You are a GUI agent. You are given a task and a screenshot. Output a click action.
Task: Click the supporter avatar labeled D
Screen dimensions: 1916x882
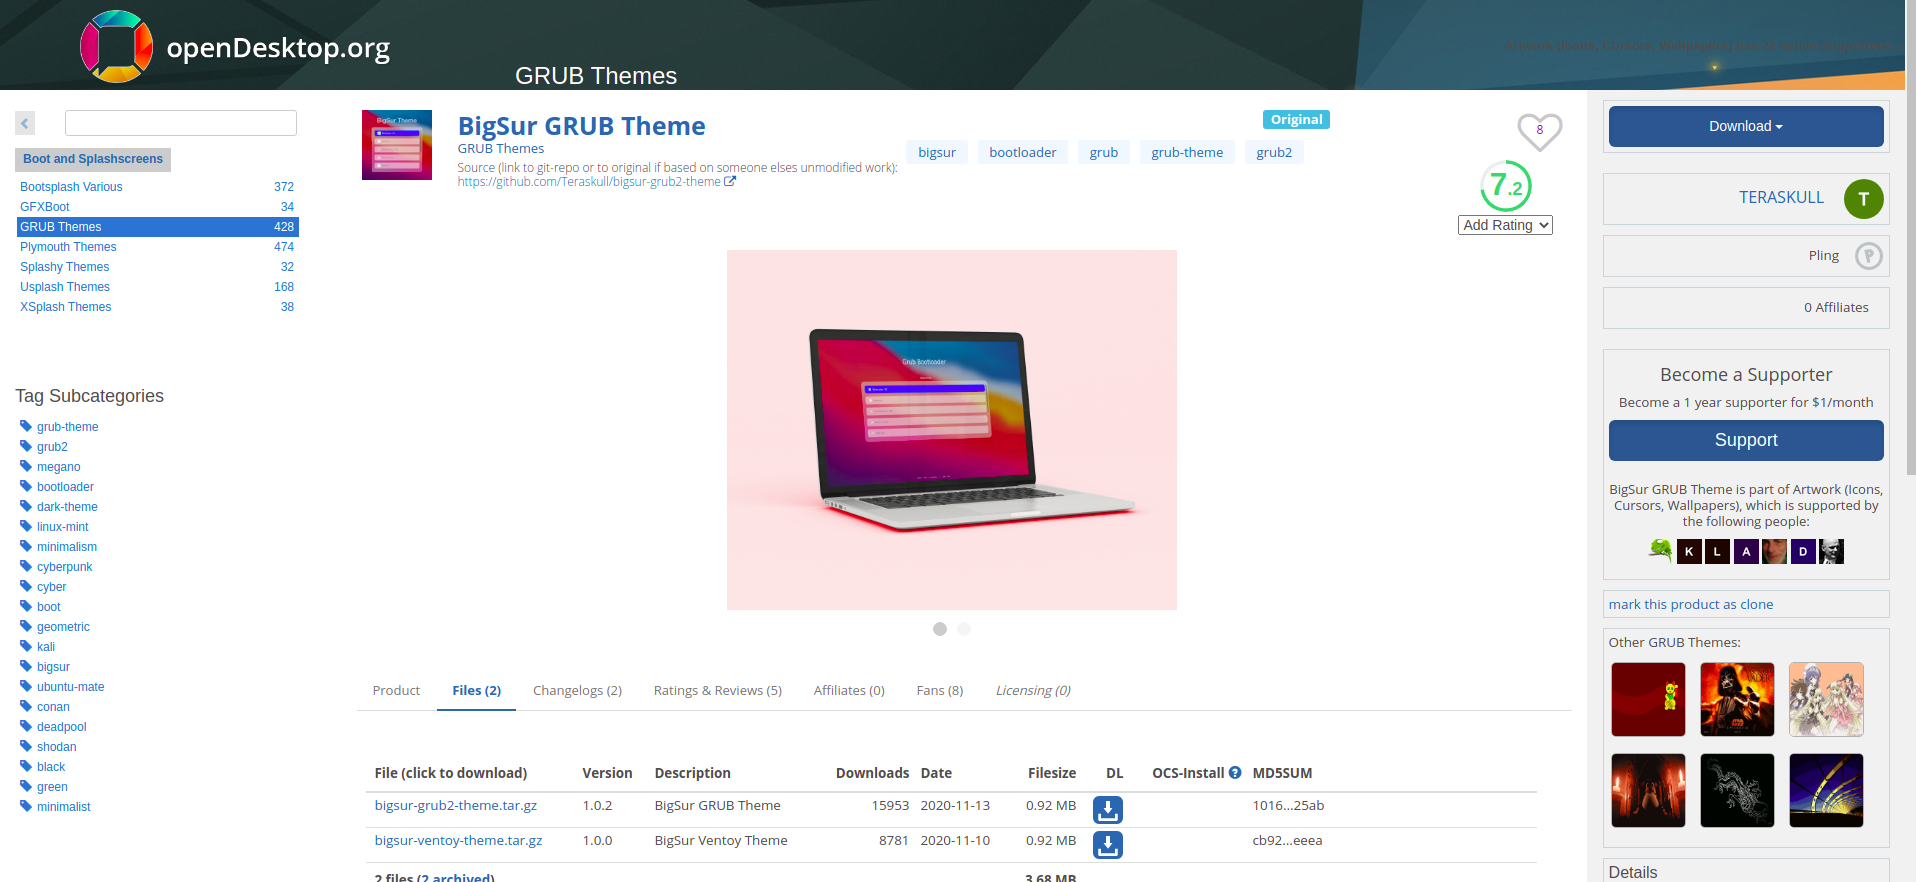[x=1803, y=551]
